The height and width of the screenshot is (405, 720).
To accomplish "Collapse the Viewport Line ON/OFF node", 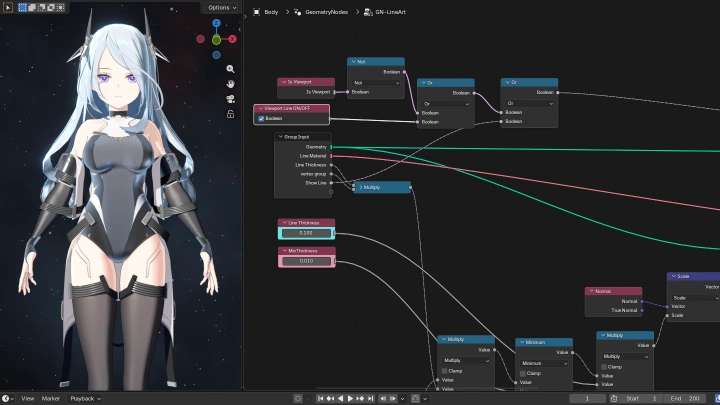I will point(260,108).
